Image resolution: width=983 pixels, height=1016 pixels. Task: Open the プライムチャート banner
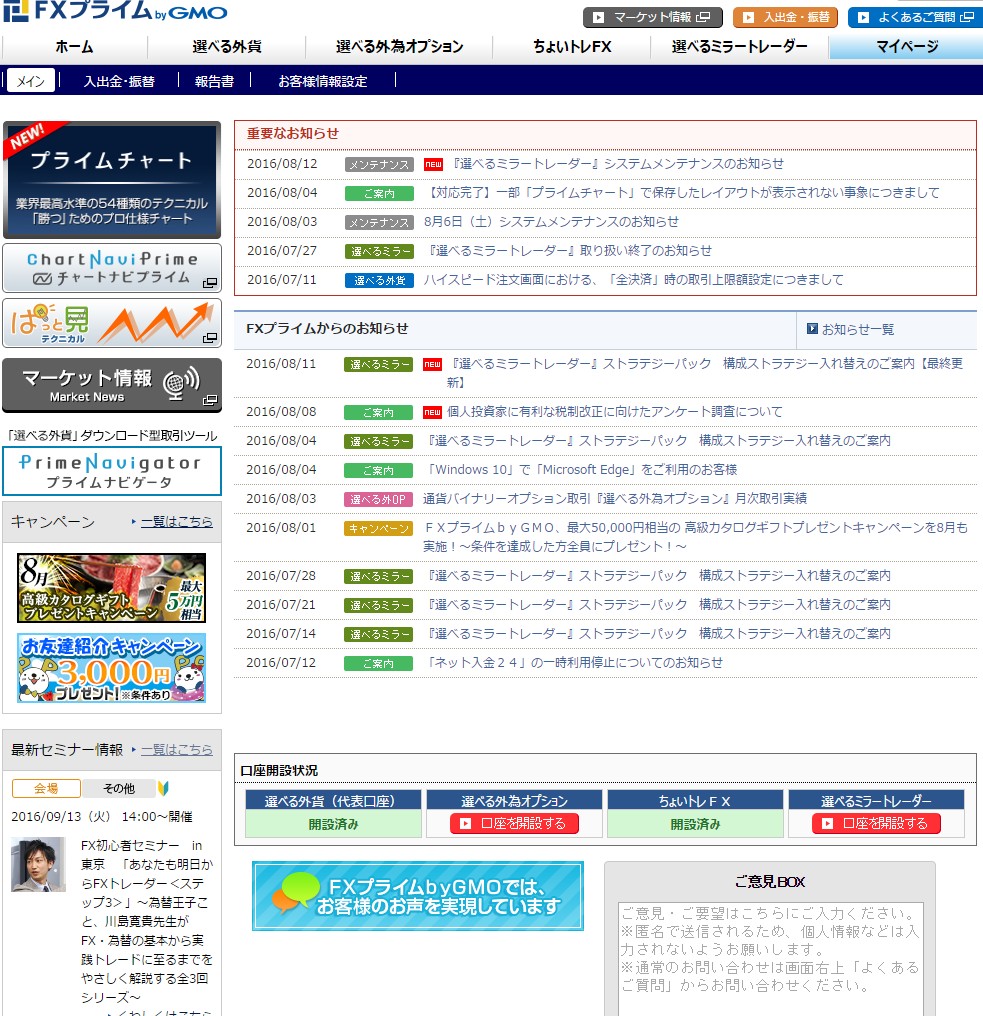pyautogui.click(x=112, y=179)
